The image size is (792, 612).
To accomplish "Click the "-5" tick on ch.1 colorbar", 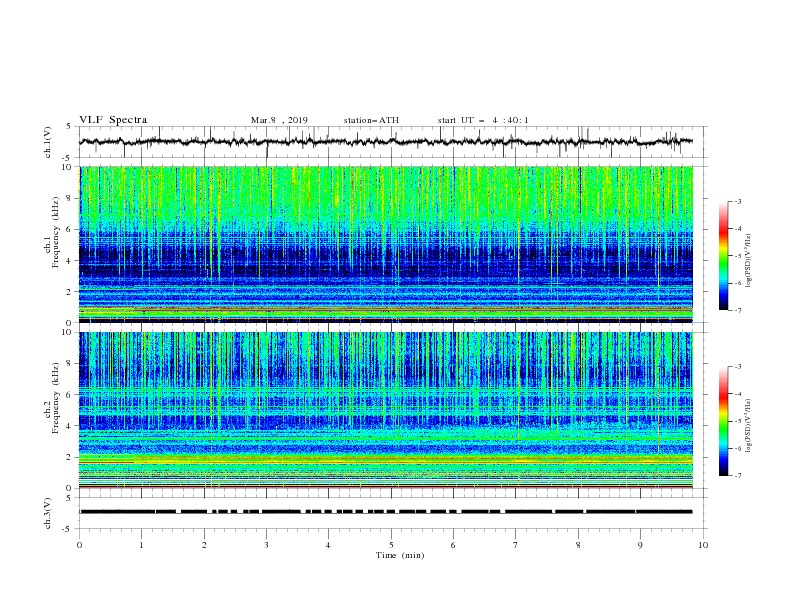I will click(x=737, y=256).
